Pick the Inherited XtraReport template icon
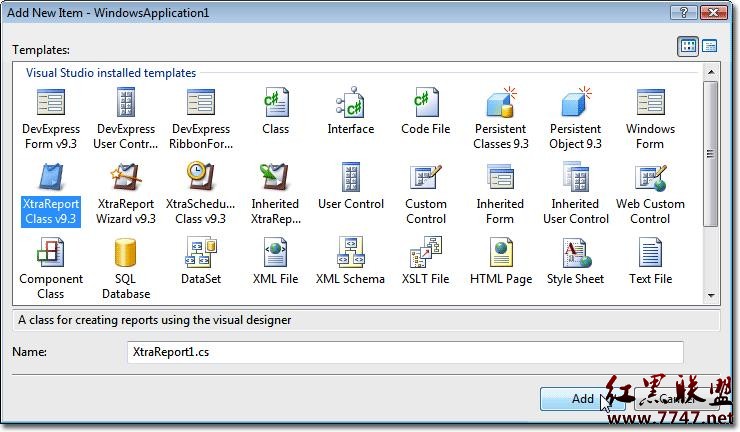This screenshot has width=740, height=432. 275,176
